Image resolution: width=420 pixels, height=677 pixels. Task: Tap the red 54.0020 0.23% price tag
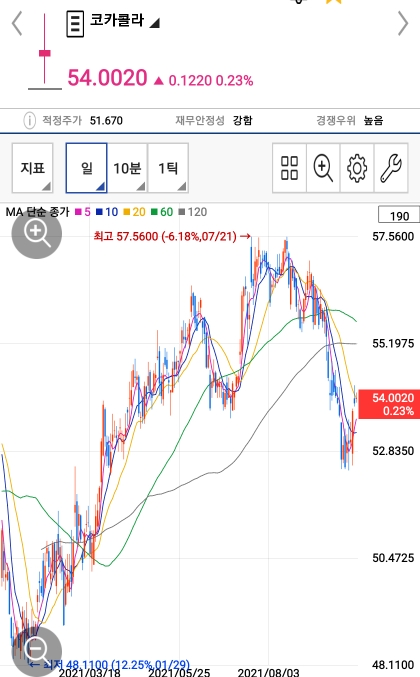(x=389, y=404)
